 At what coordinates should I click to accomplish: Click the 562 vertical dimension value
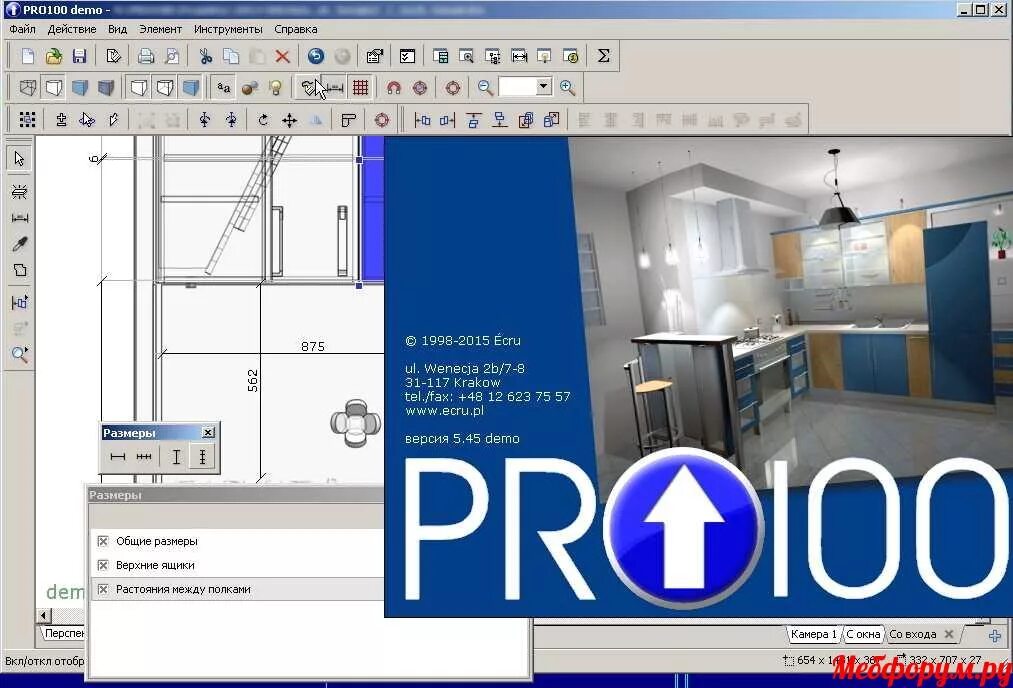(x=253, y=380)
